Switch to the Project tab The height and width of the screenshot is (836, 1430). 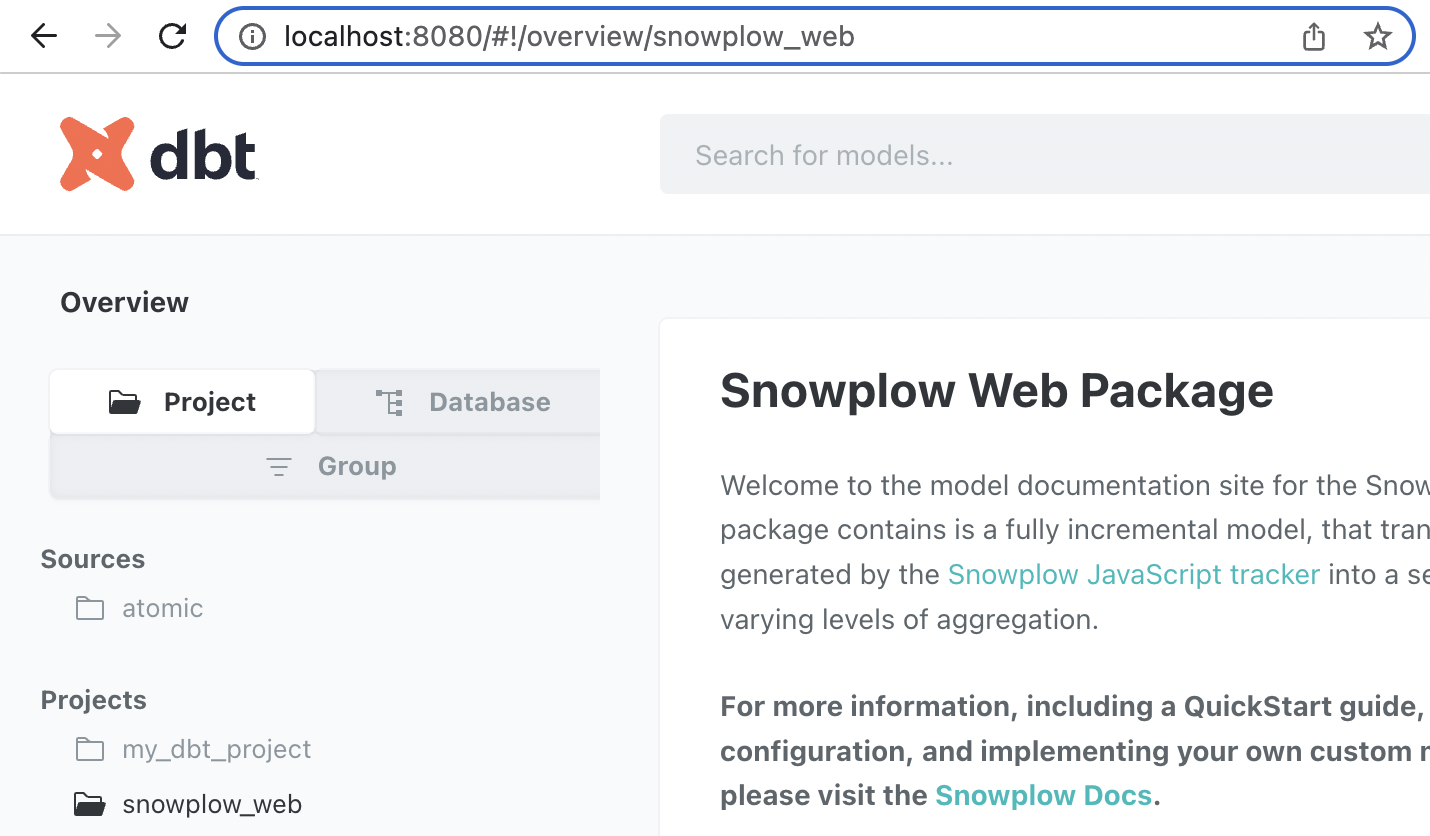coord(182,402)
